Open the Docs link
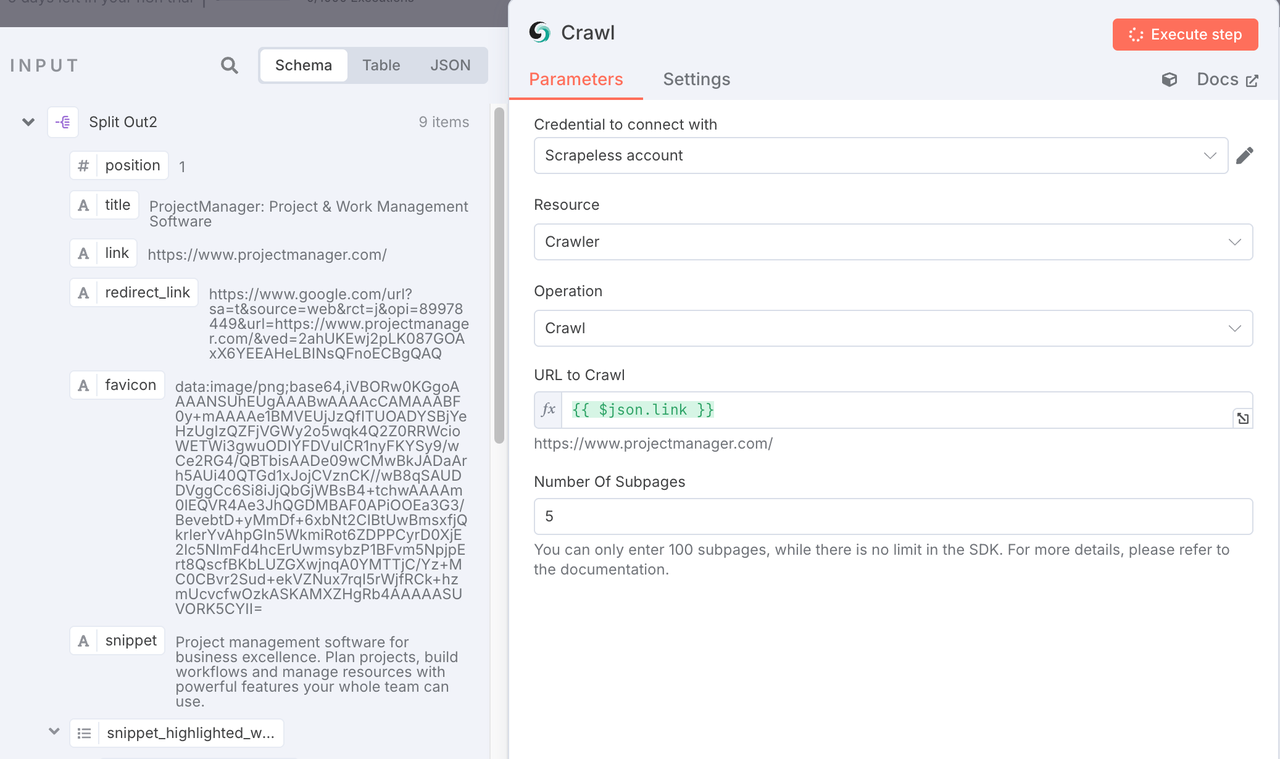Screen dimensions: 1280x759 1227,80
